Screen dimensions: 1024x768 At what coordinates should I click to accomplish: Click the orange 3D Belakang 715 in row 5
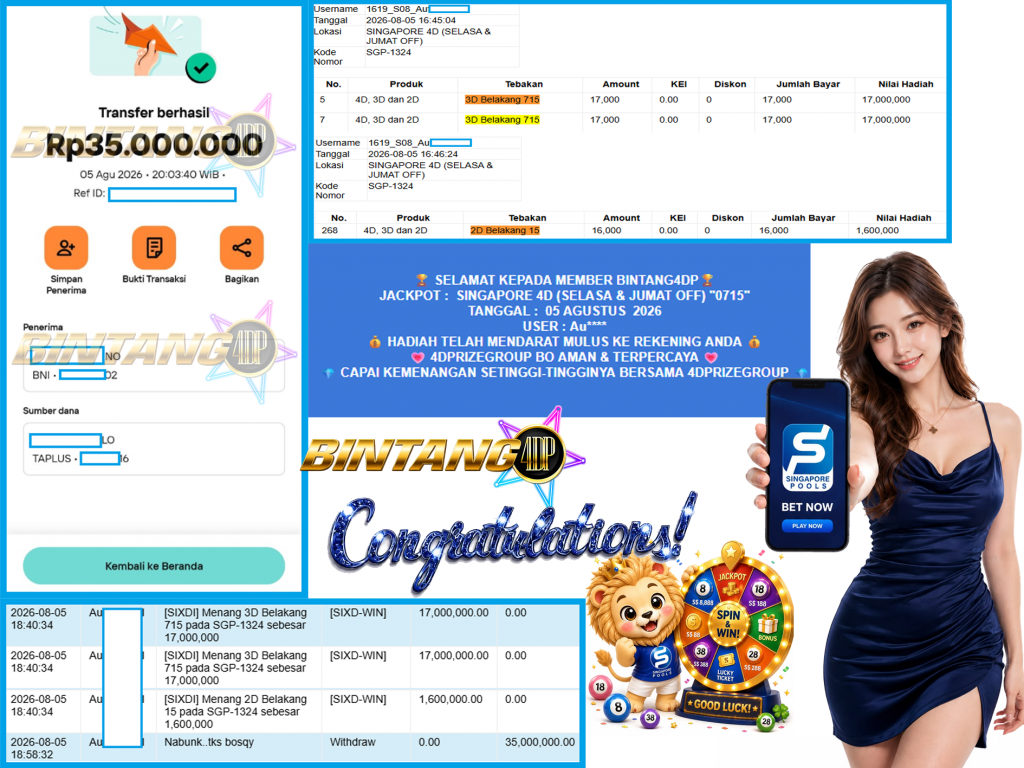click(502, 99)
